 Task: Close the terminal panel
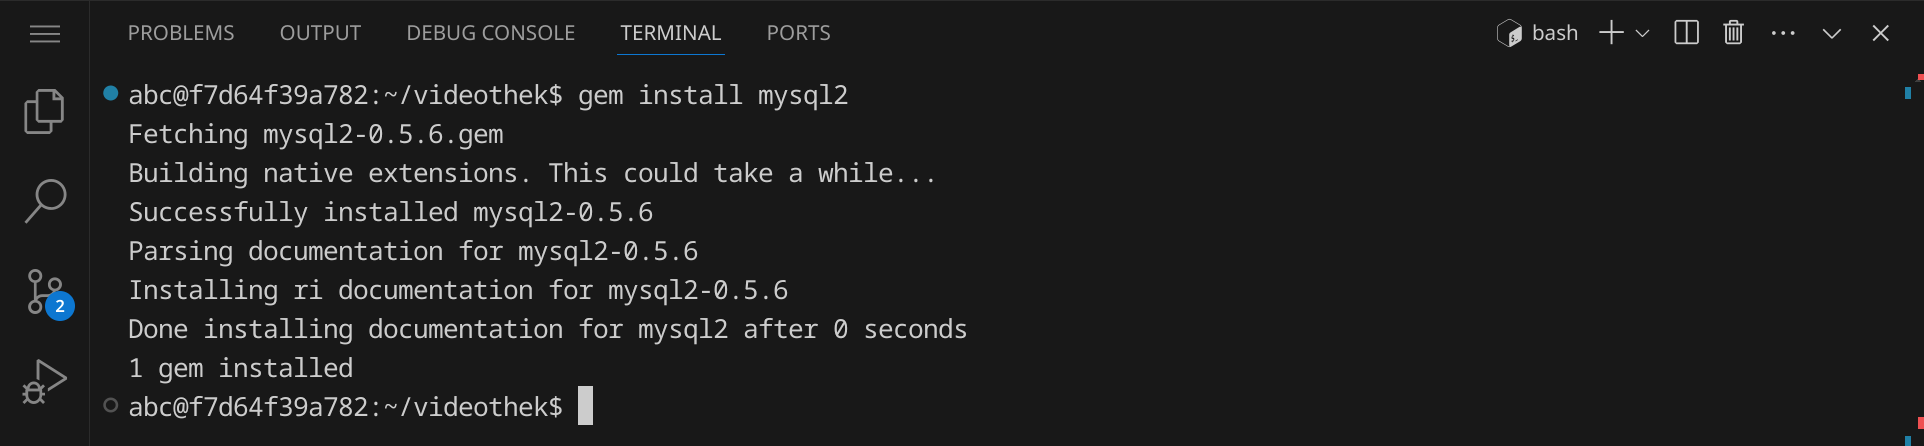pos(1880,33)
